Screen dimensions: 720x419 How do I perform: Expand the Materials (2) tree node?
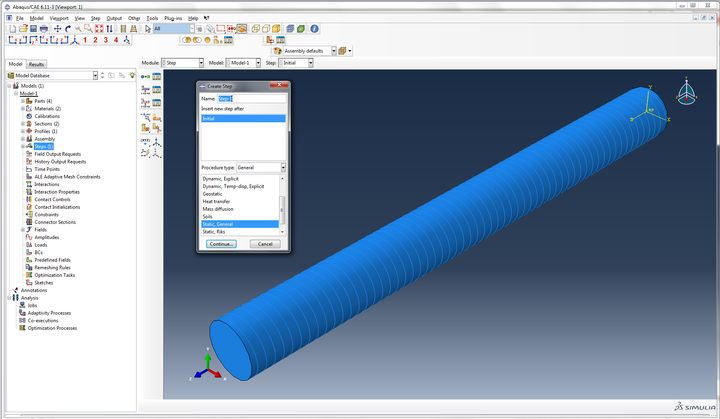(x=22, y=108)
